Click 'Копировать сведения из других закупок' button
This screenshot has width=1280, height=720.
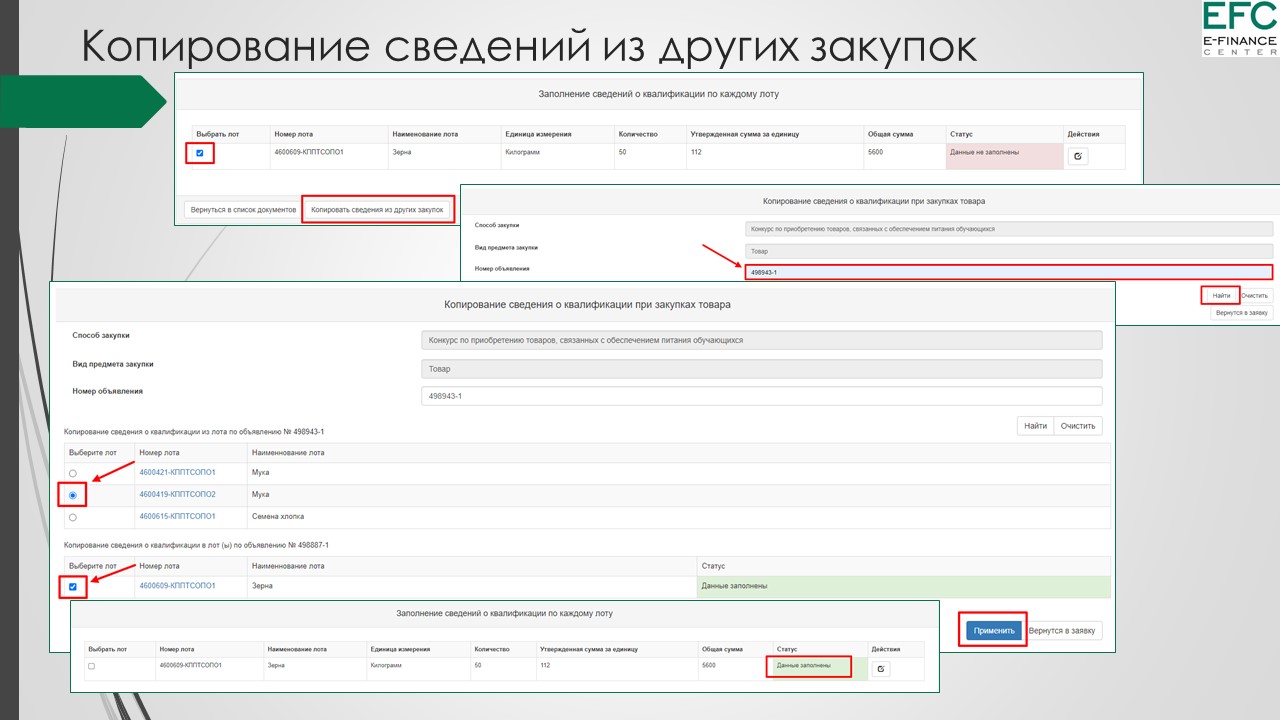(x=377, y=210)
